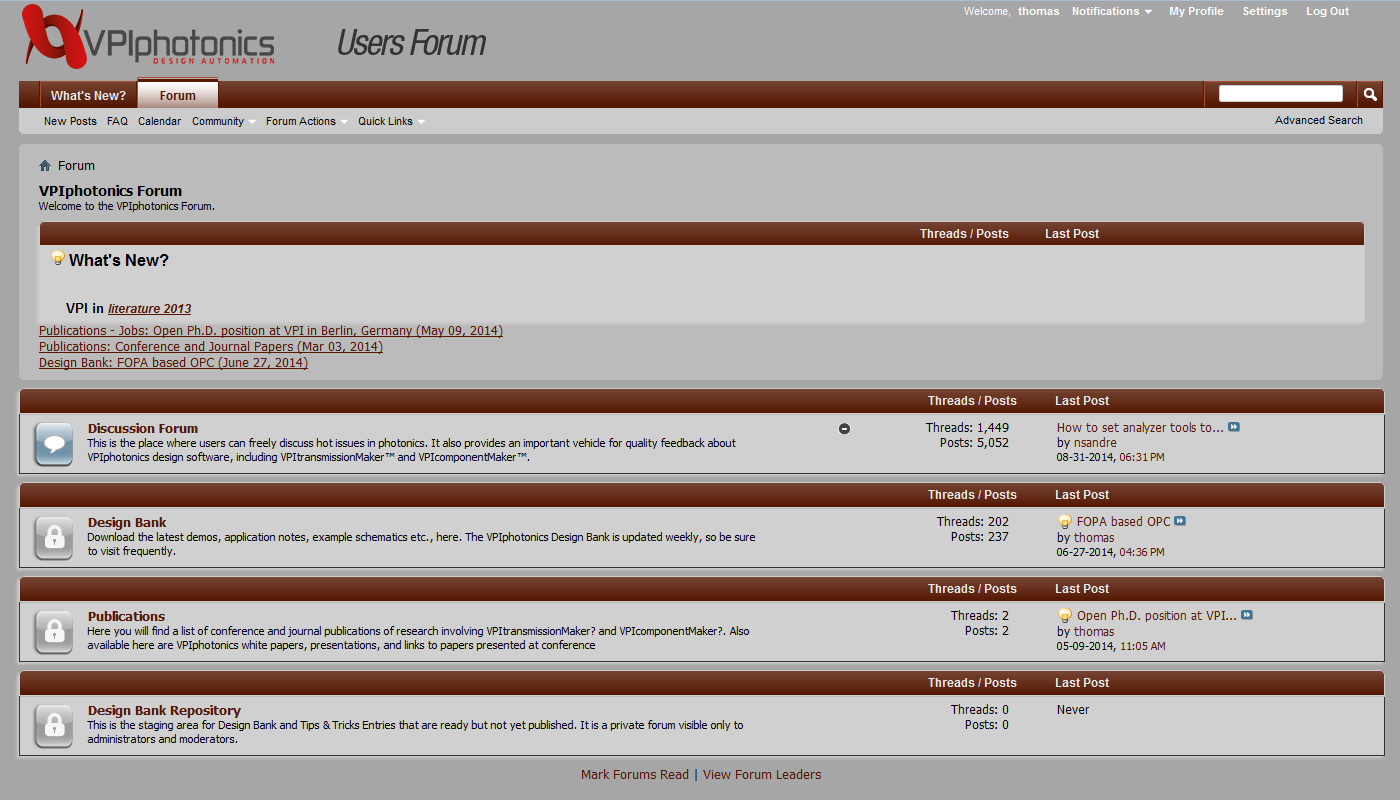Open the thread How to set analyzer tools to...
Screen dimensions: 1400x800
pyautogui.click(x=1140, y=428)
